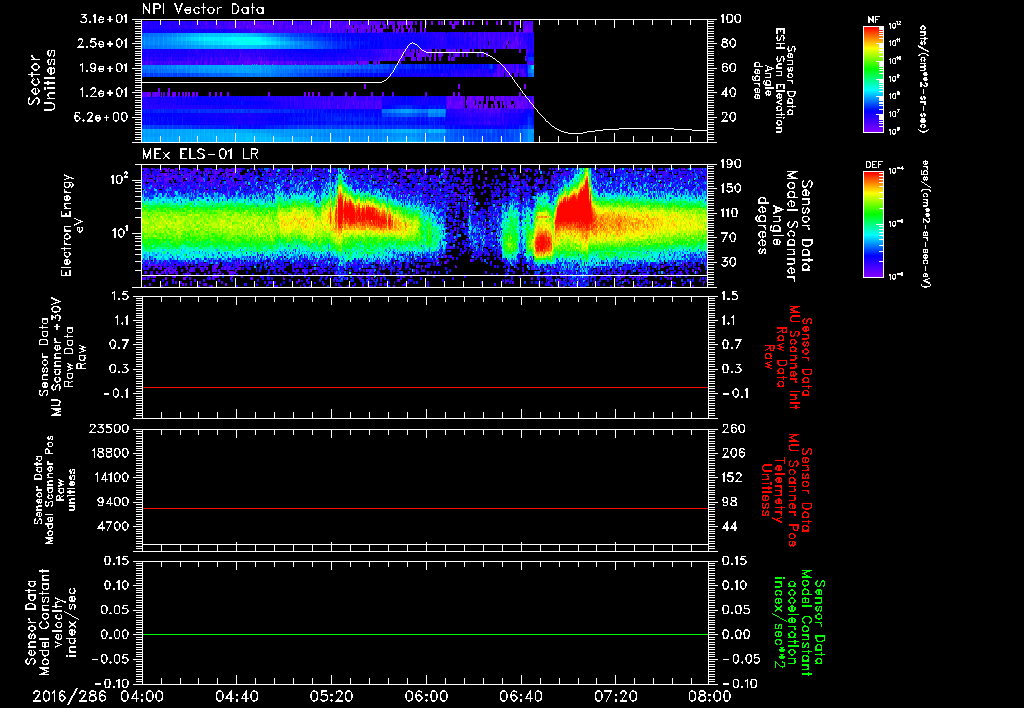1024x708 pixels.
Task: Click the '04:00' time tick label
Action: tap(142, 696)
